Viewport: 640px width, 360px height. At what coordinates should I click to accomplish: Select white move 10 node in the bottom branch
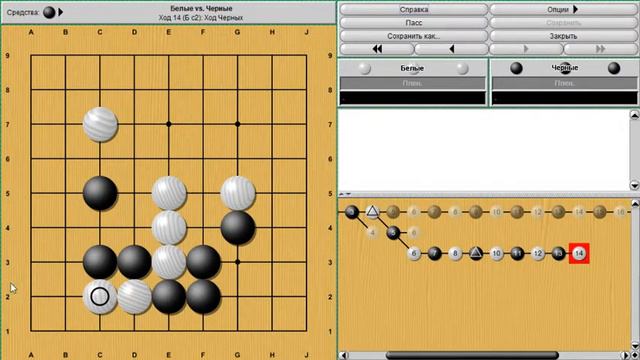(496, 253)
